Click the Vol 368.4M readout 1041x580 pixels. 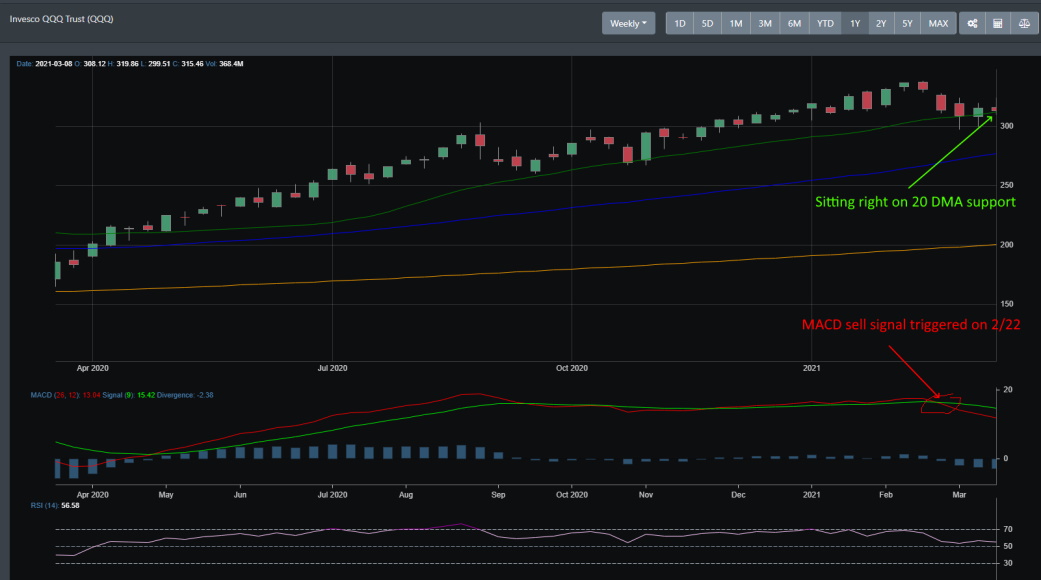[x=224, y=64]
